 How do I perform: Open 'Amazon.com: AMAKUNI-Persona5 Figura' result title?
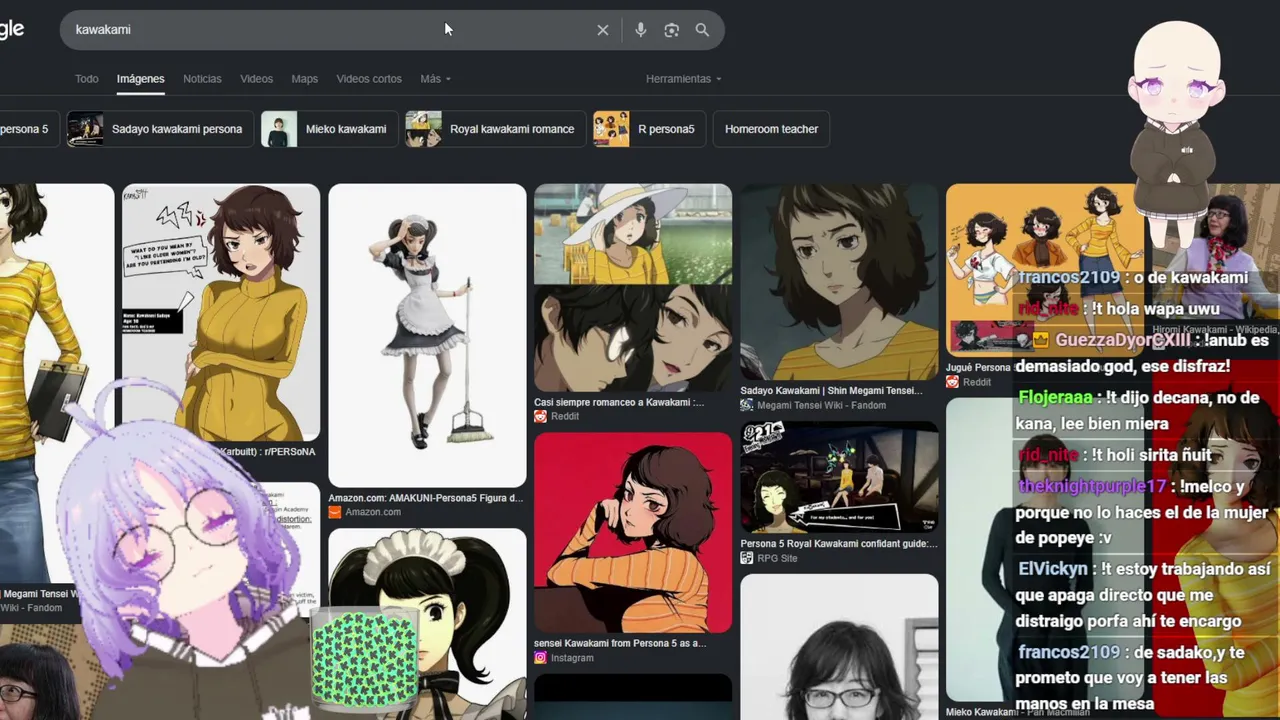pos(426,498)
